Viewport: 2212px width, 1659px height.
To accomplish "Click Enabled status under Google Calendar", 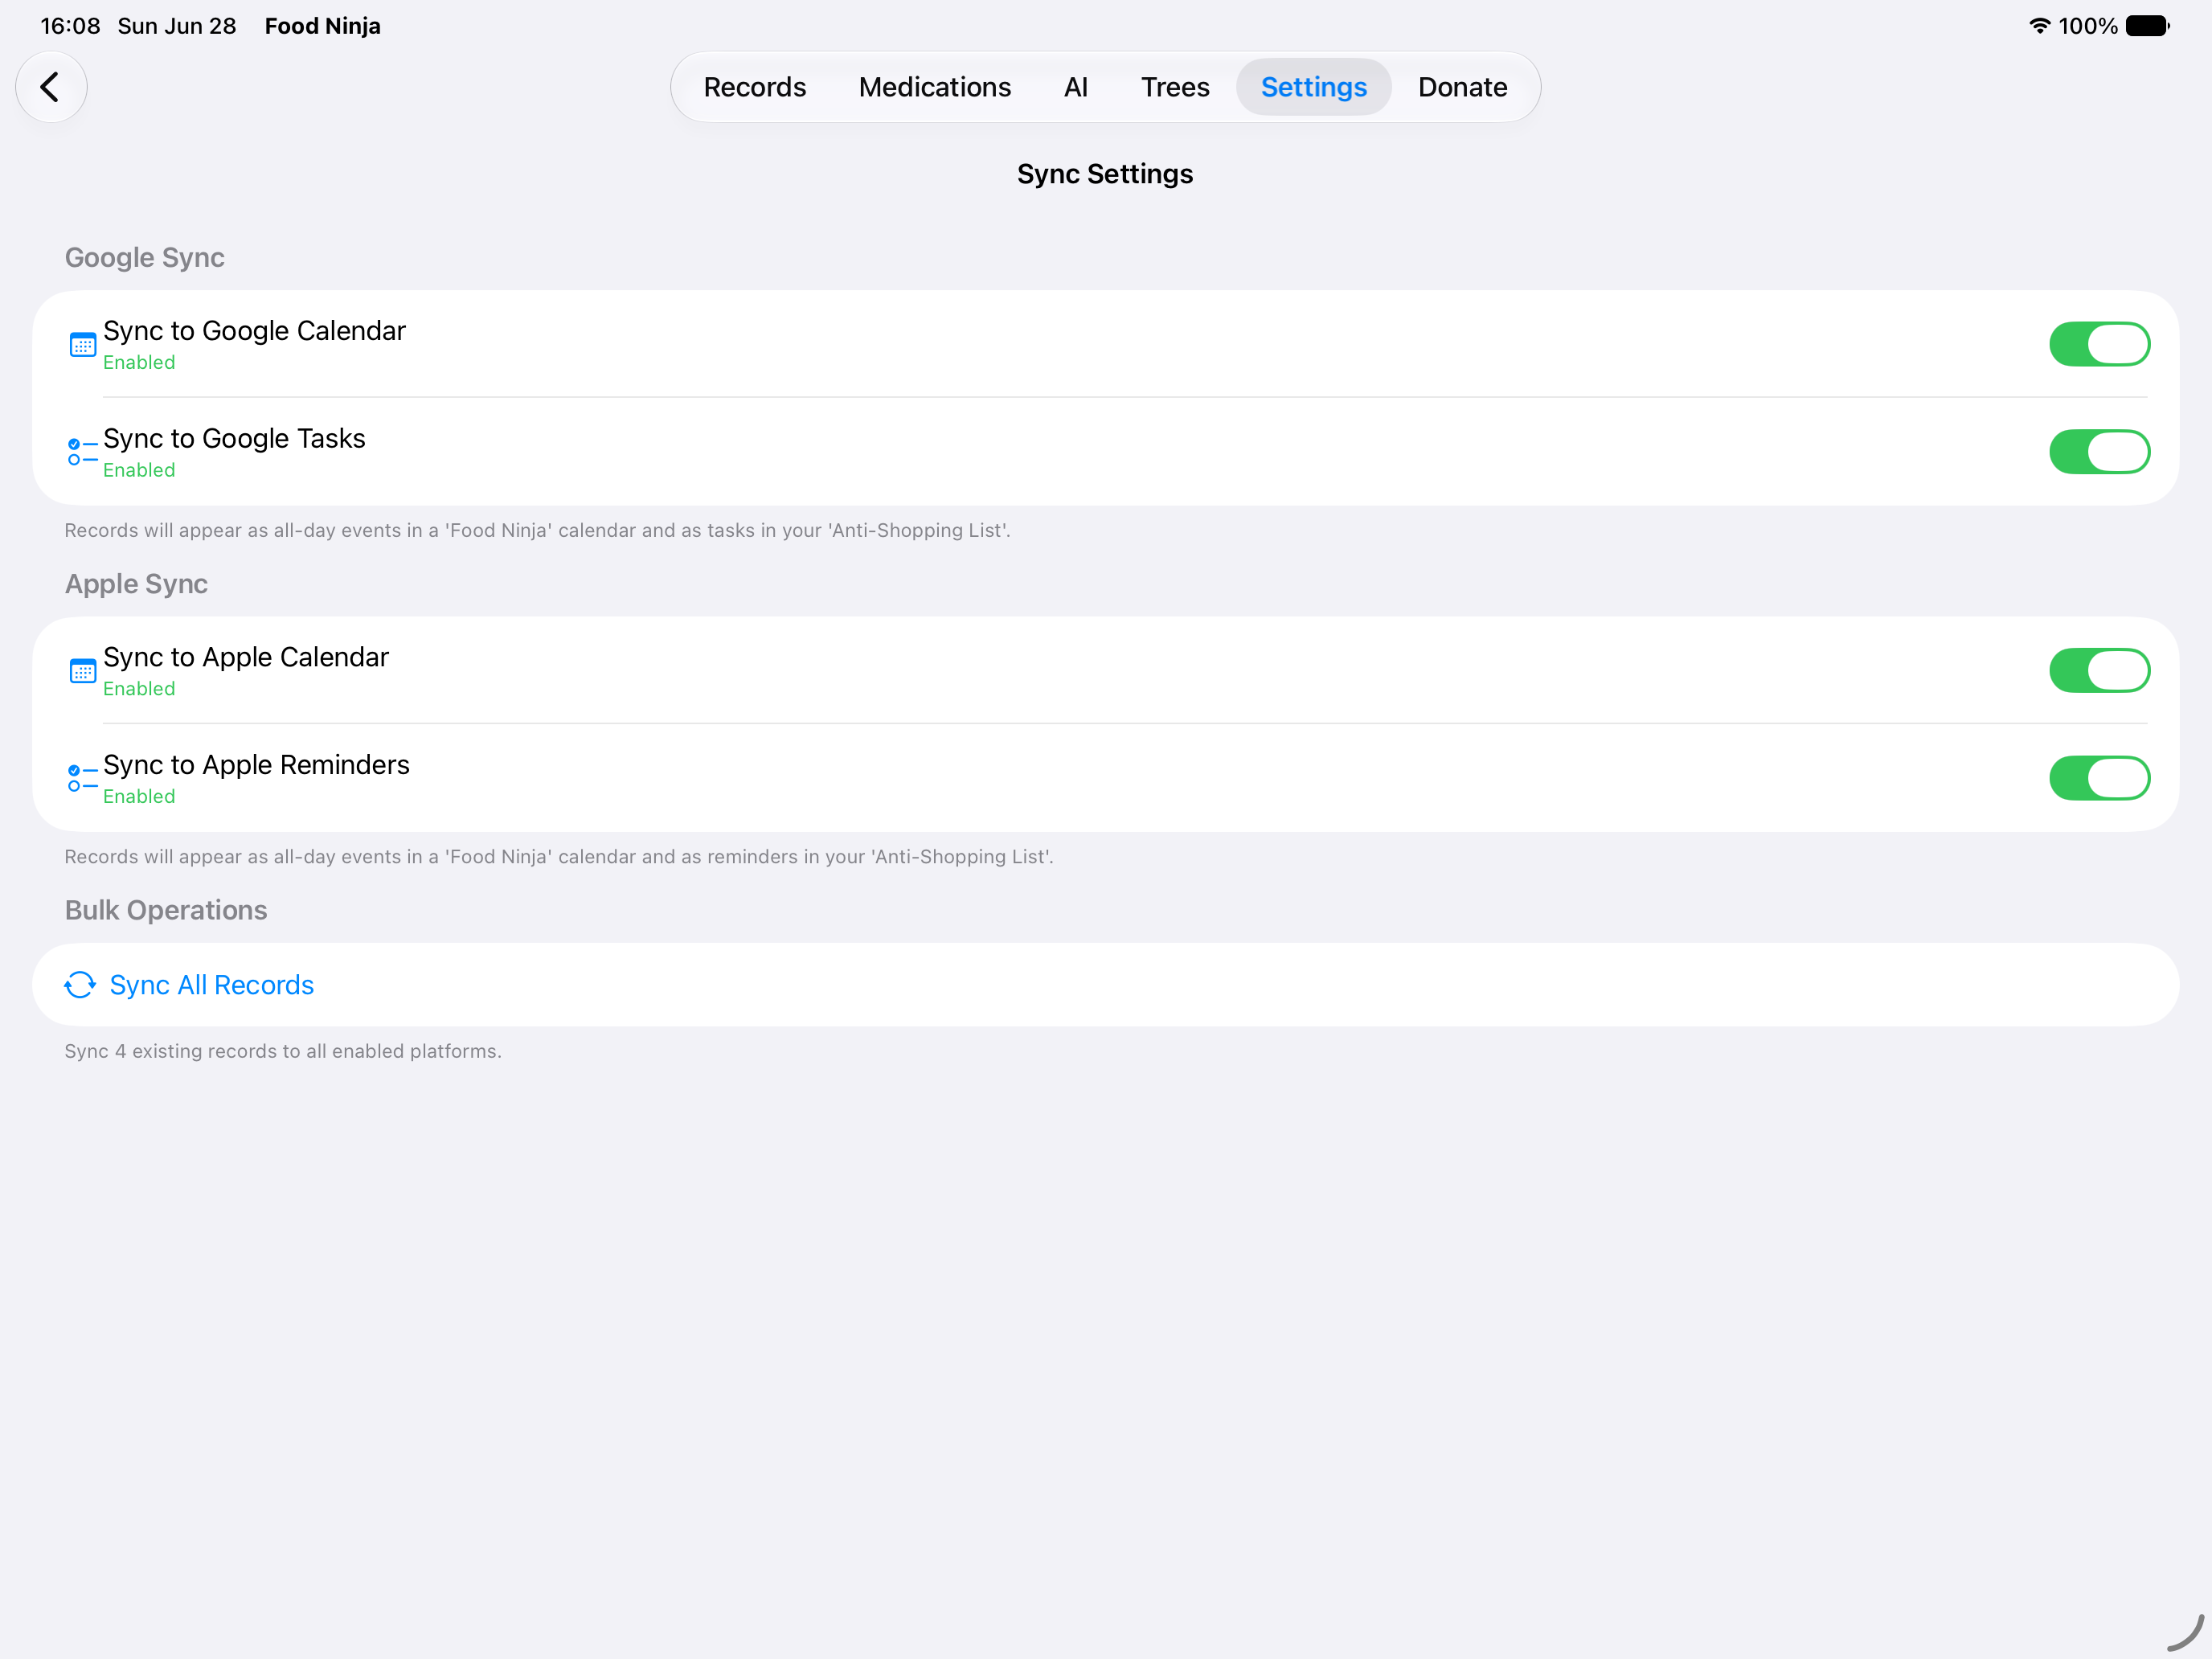I will pos(139,363).
